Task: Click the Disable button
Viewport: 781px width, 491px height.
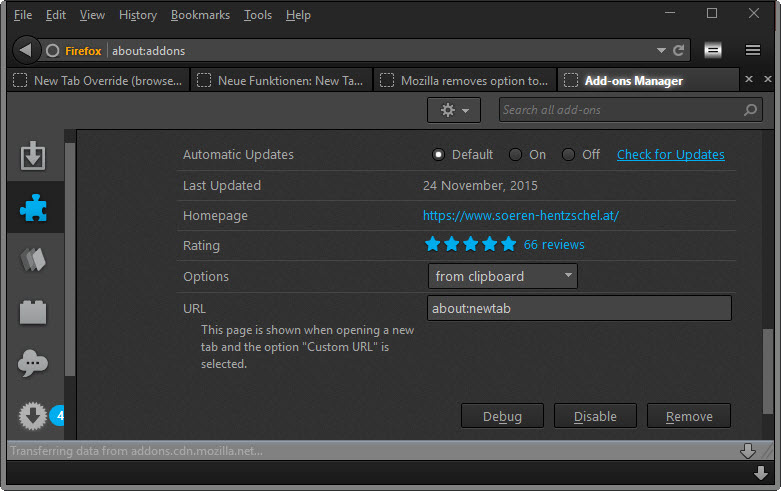Action: click(595, 416)
